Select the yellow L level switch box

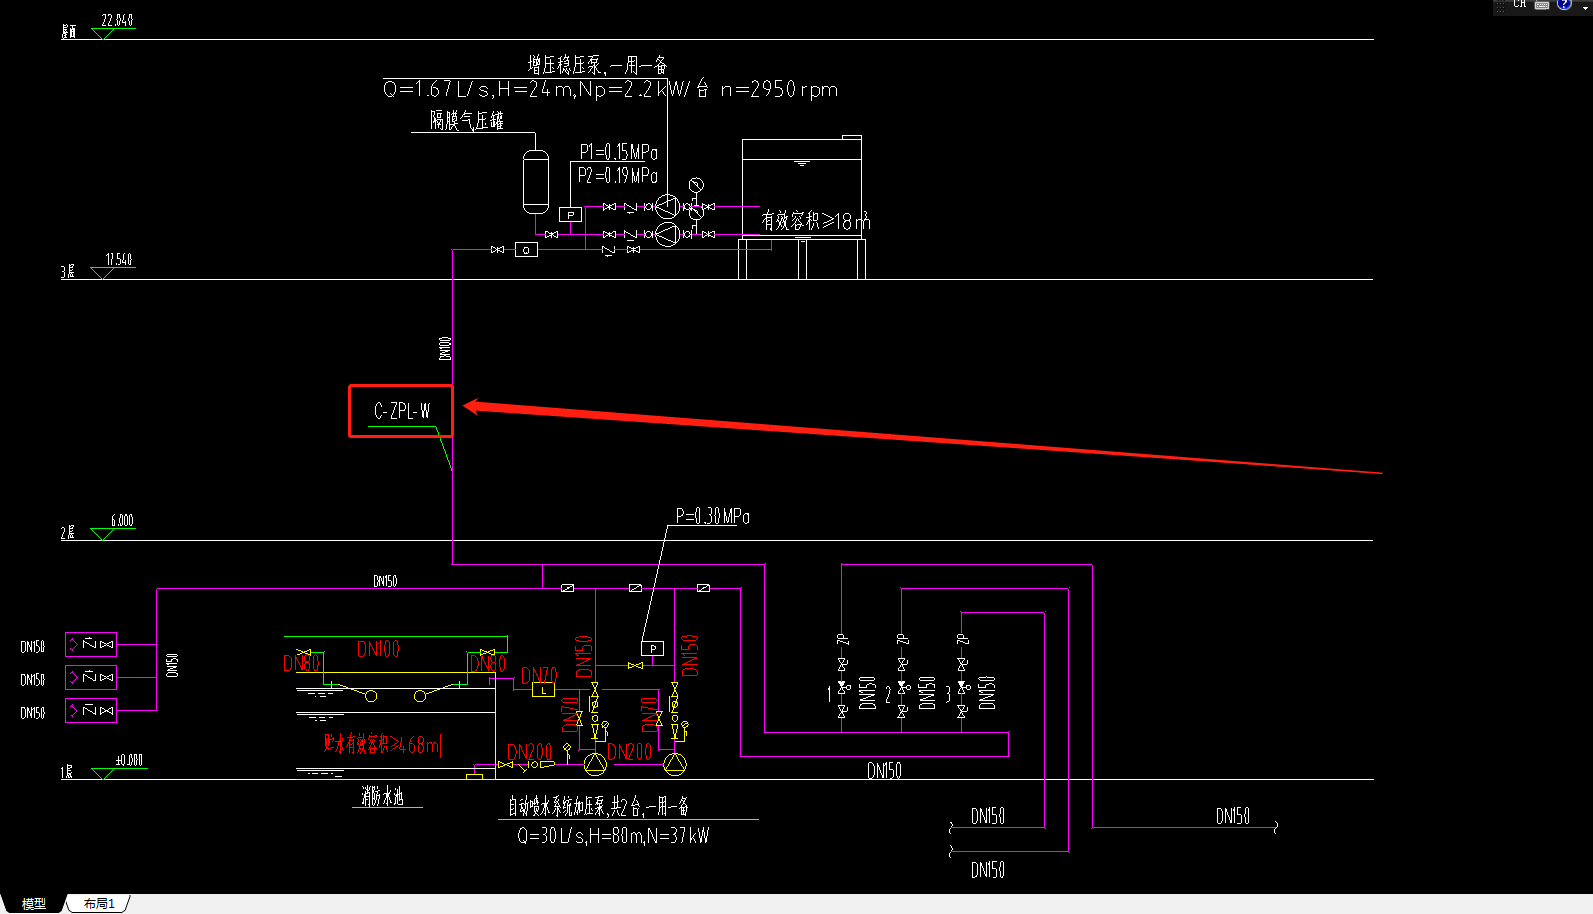pos(543,689)
